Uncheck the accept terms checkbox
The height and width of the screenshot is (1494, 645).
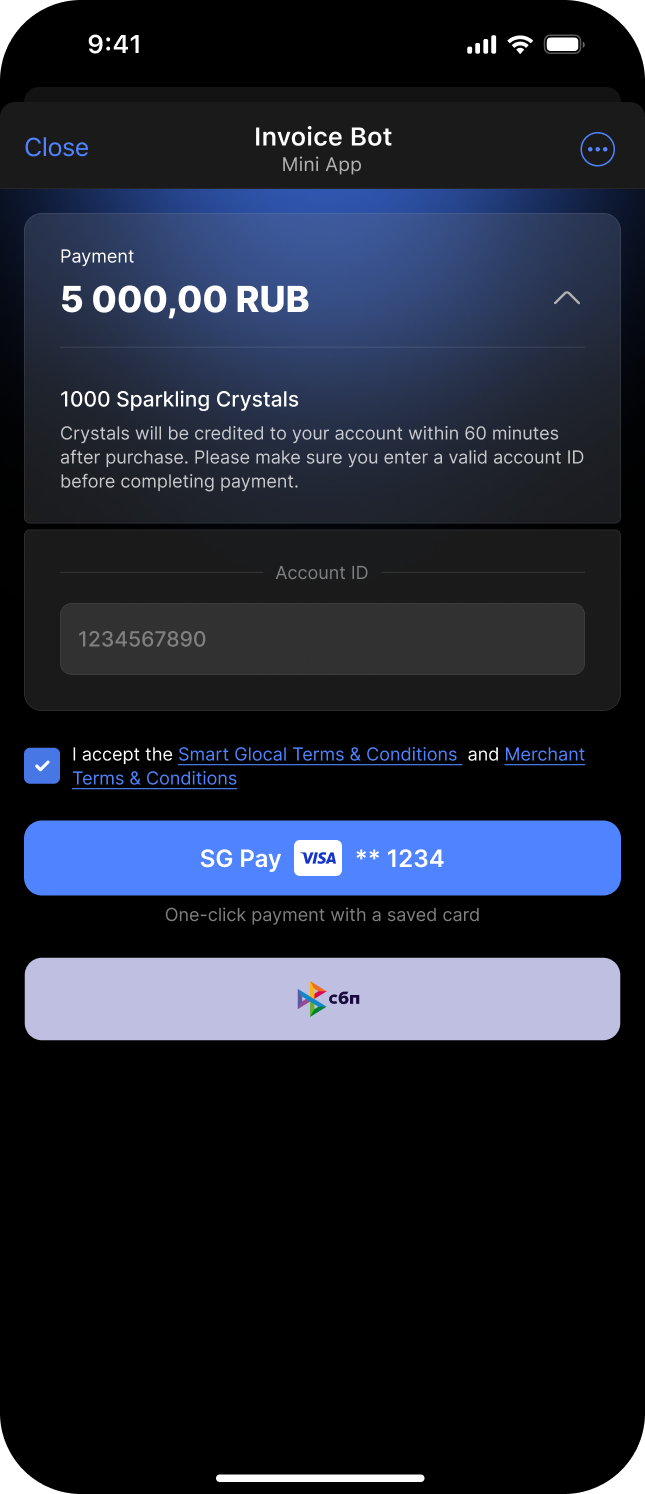coord(42,766)
